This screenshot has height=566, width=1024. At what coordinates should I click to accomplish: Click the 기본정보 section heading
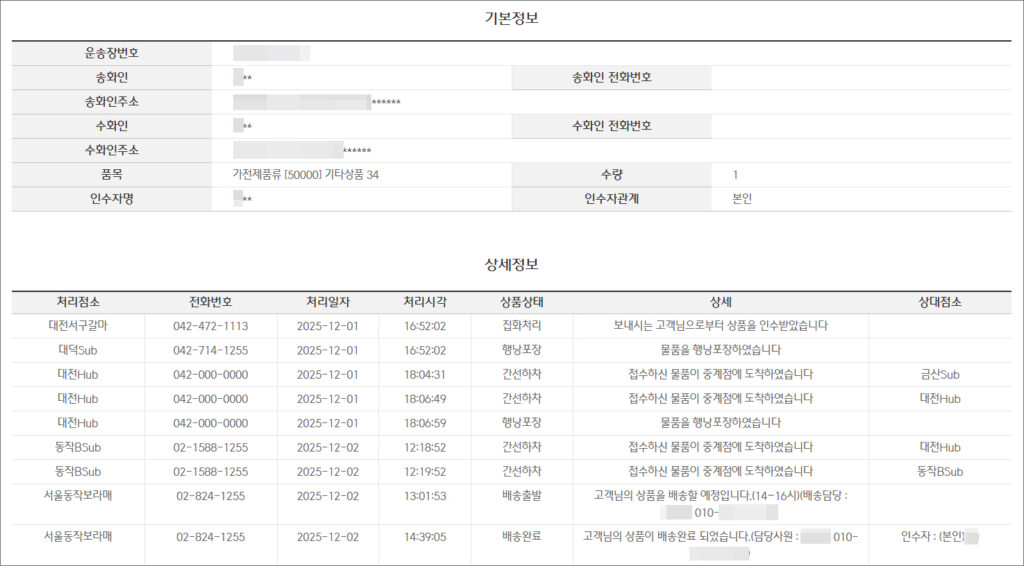[x=511, y=18]
